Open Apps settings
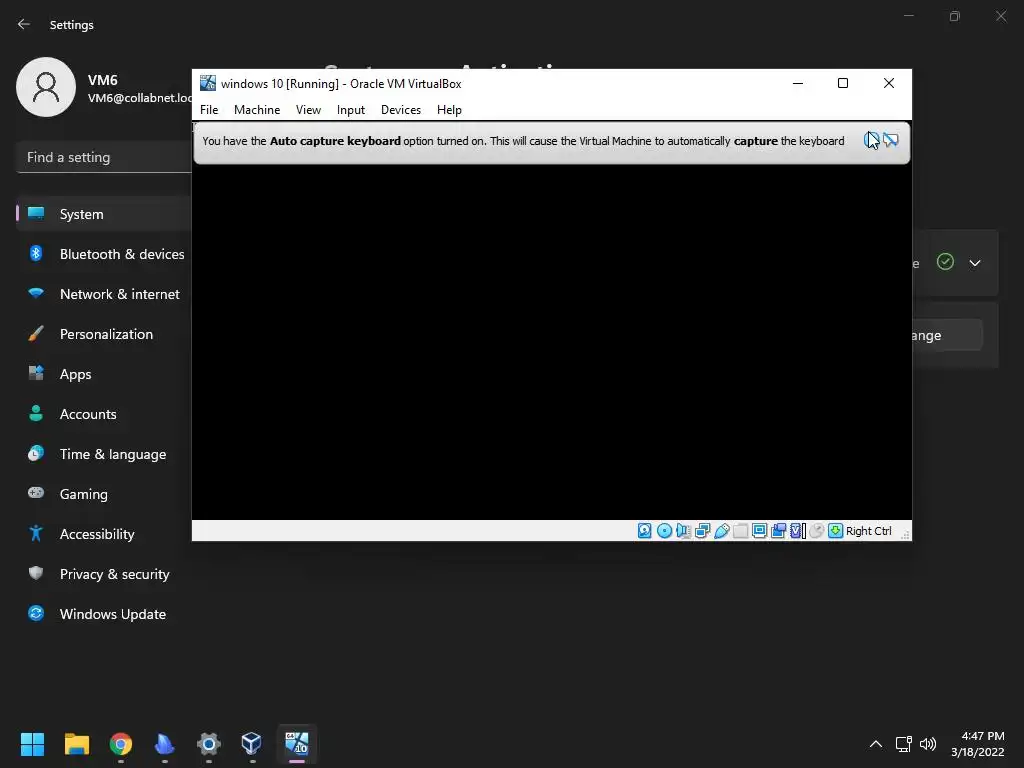The height and width of the screenshot is (768, 1024). tap(104, 374)
